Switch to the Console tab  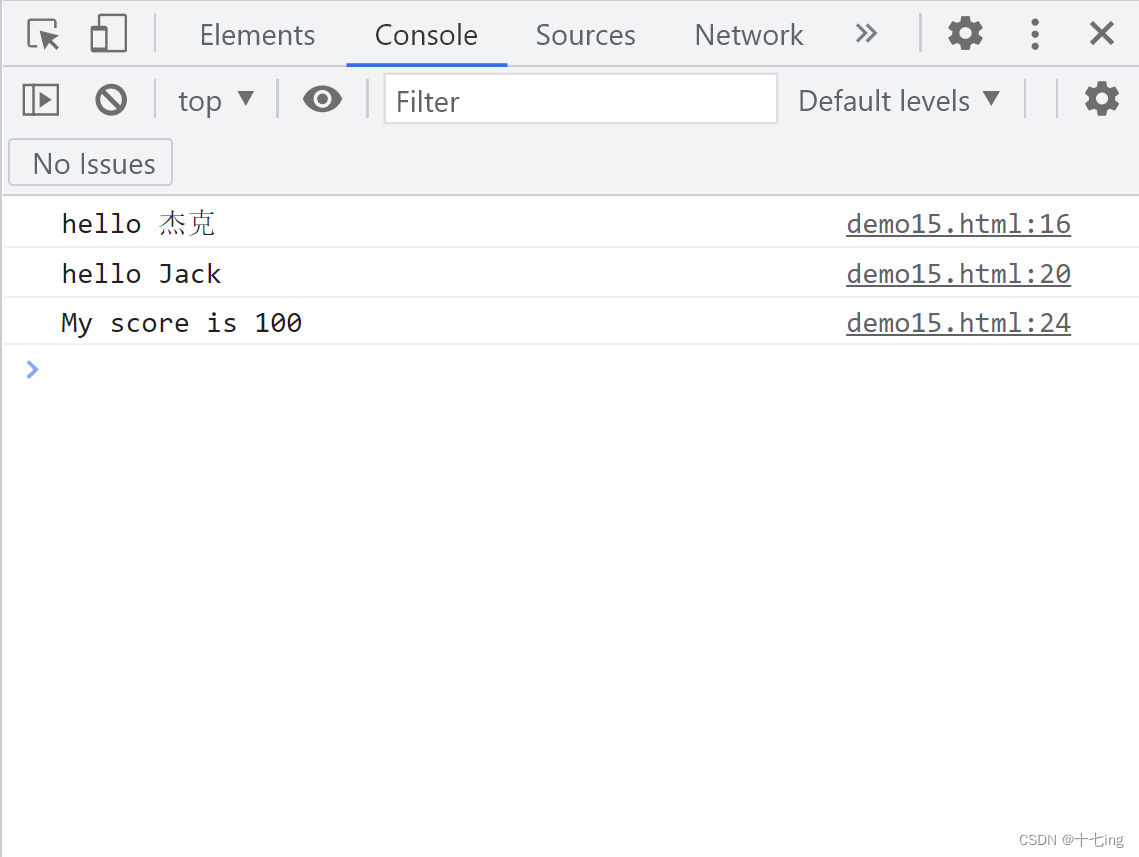(426, 35)
